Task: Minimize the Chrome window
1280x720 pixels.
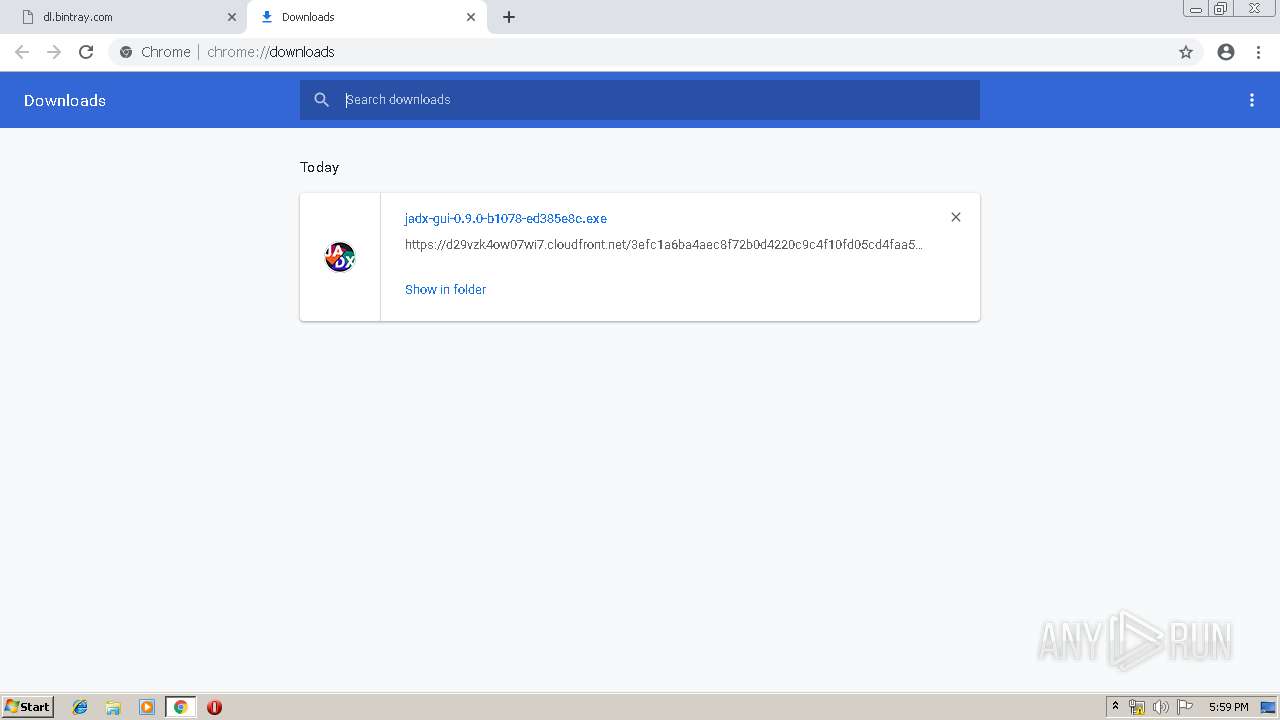Action: [1196, 9]
